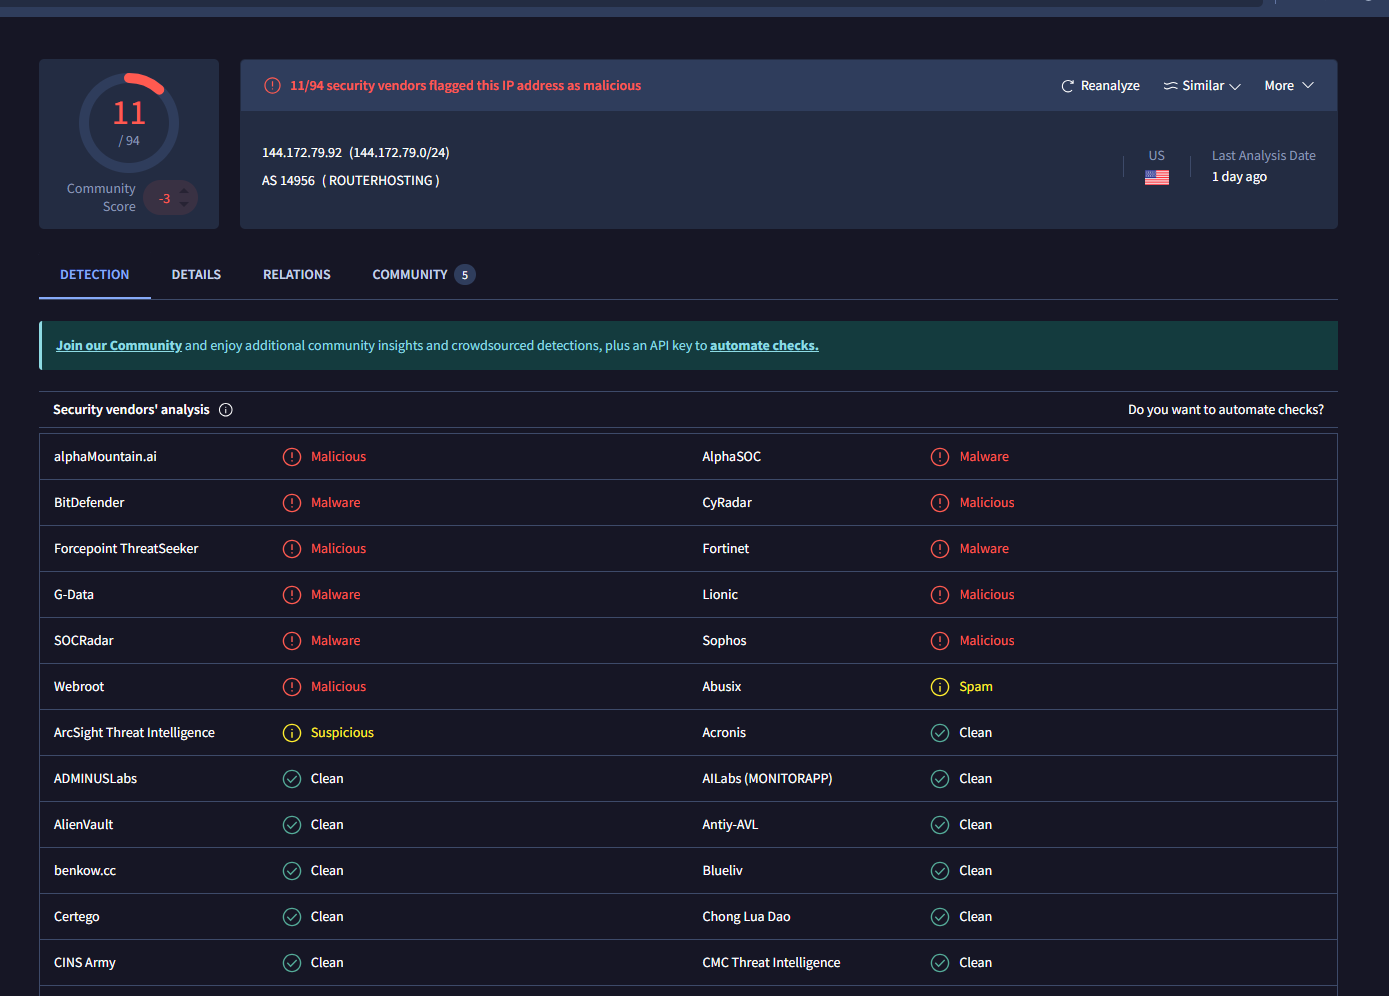Image resolution: width=1389 pixels, height=996 pixels.
Task: Click the CINS Army vendor name
Action: (x=85, y=963)
